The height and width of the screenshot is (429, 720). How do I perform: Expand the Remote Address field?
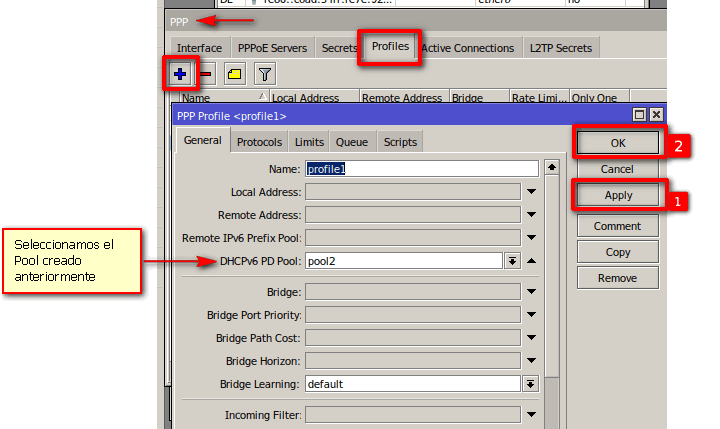(532, 215)
